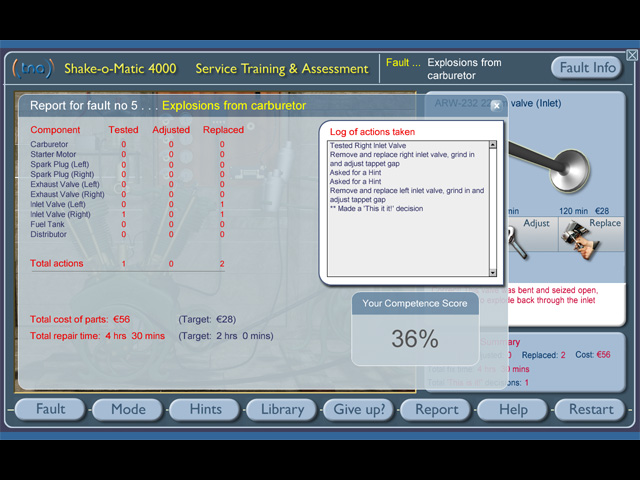Click the Tested column header
The image size is (640, 480).
coord(123,130)
